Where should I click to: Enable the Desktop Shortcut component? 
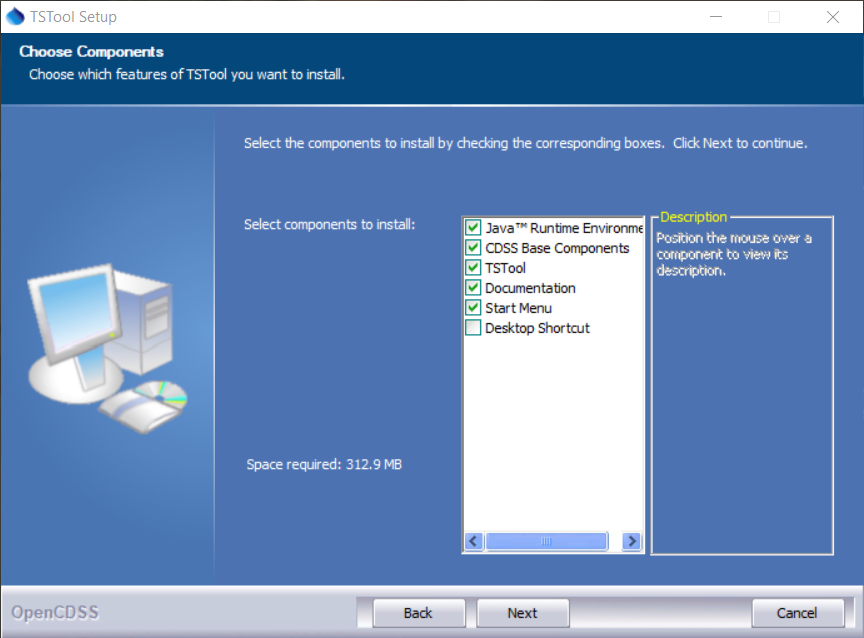pos(472,328)
